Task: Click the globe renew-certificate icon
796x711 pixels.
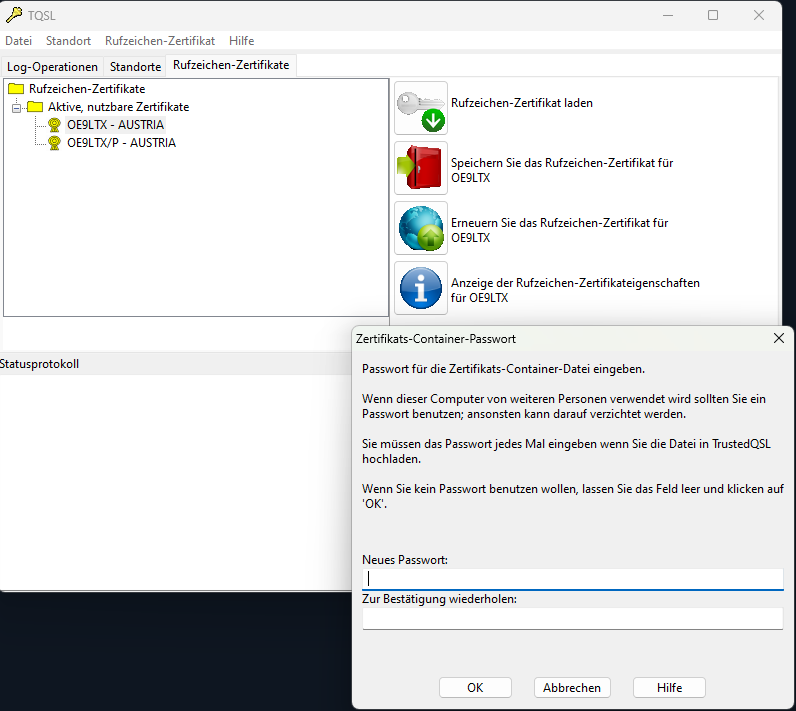Action: [x=421, y=228]
